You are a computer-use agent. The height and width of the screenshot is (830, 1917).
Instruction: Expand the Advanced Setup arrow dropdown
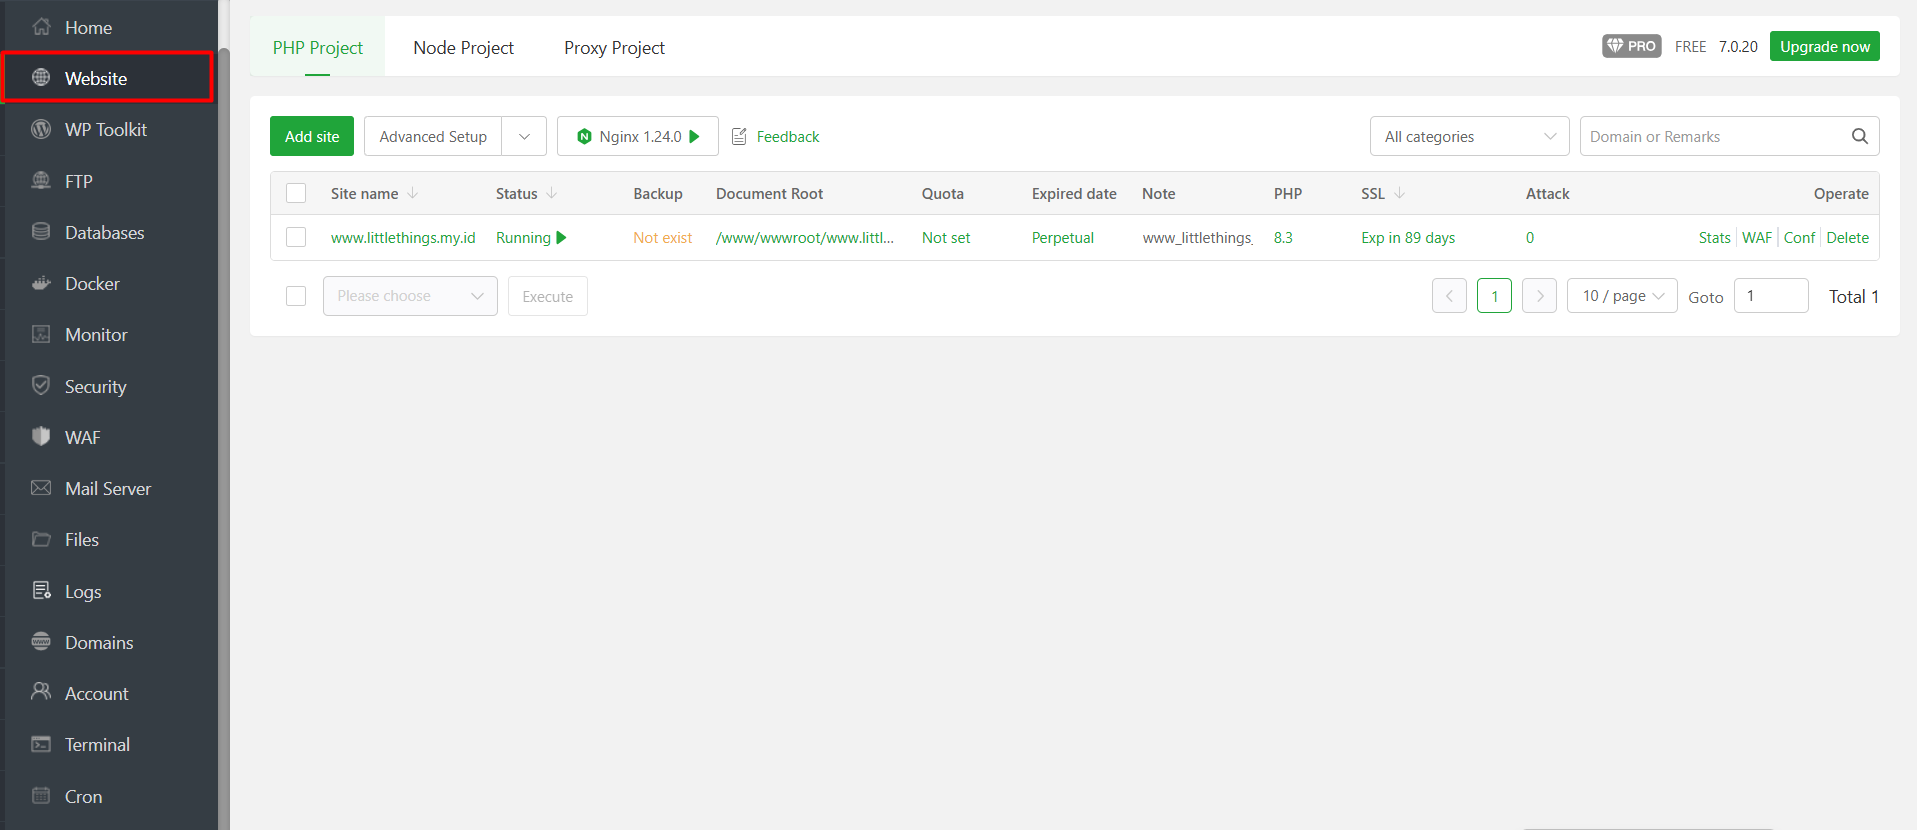click(524, 136)
